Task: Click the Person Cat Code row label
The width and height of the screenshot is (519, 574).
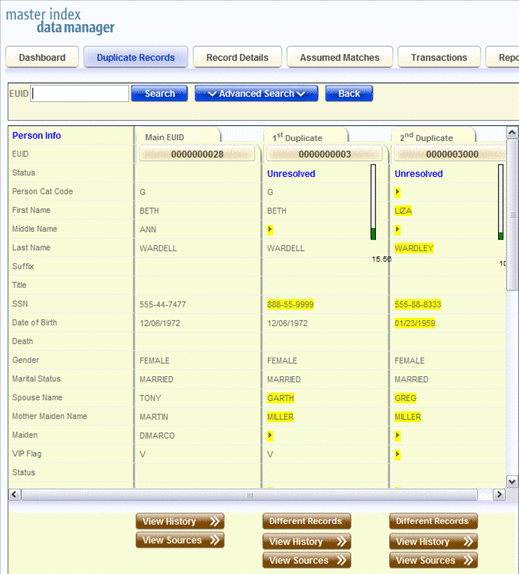Action: tap(42, 191)
